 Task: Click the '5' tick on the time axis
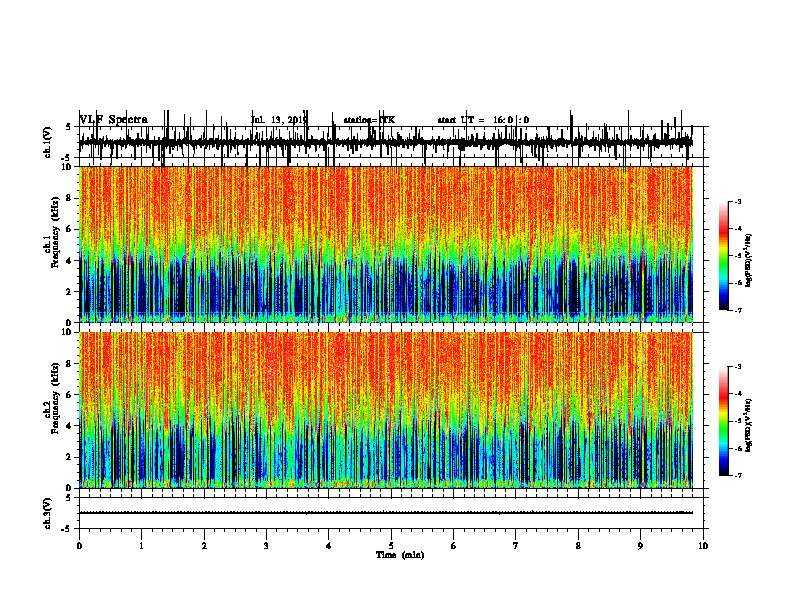391,546
